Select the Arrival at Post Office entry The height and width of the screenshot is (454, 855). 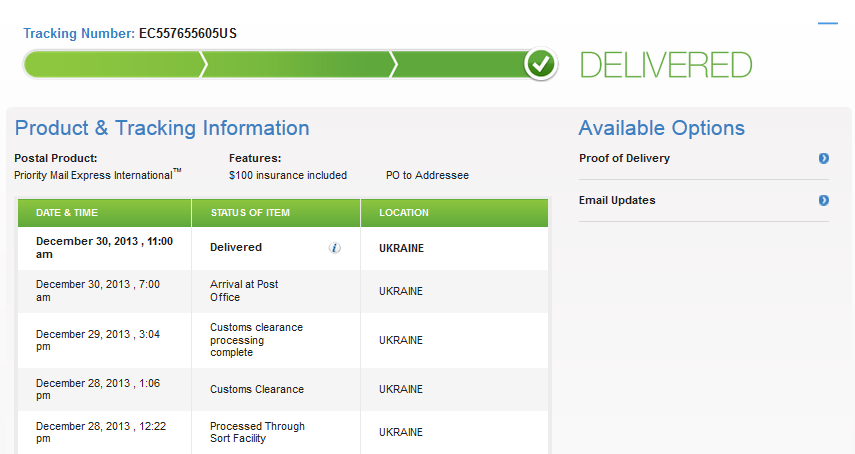(244, 291)
